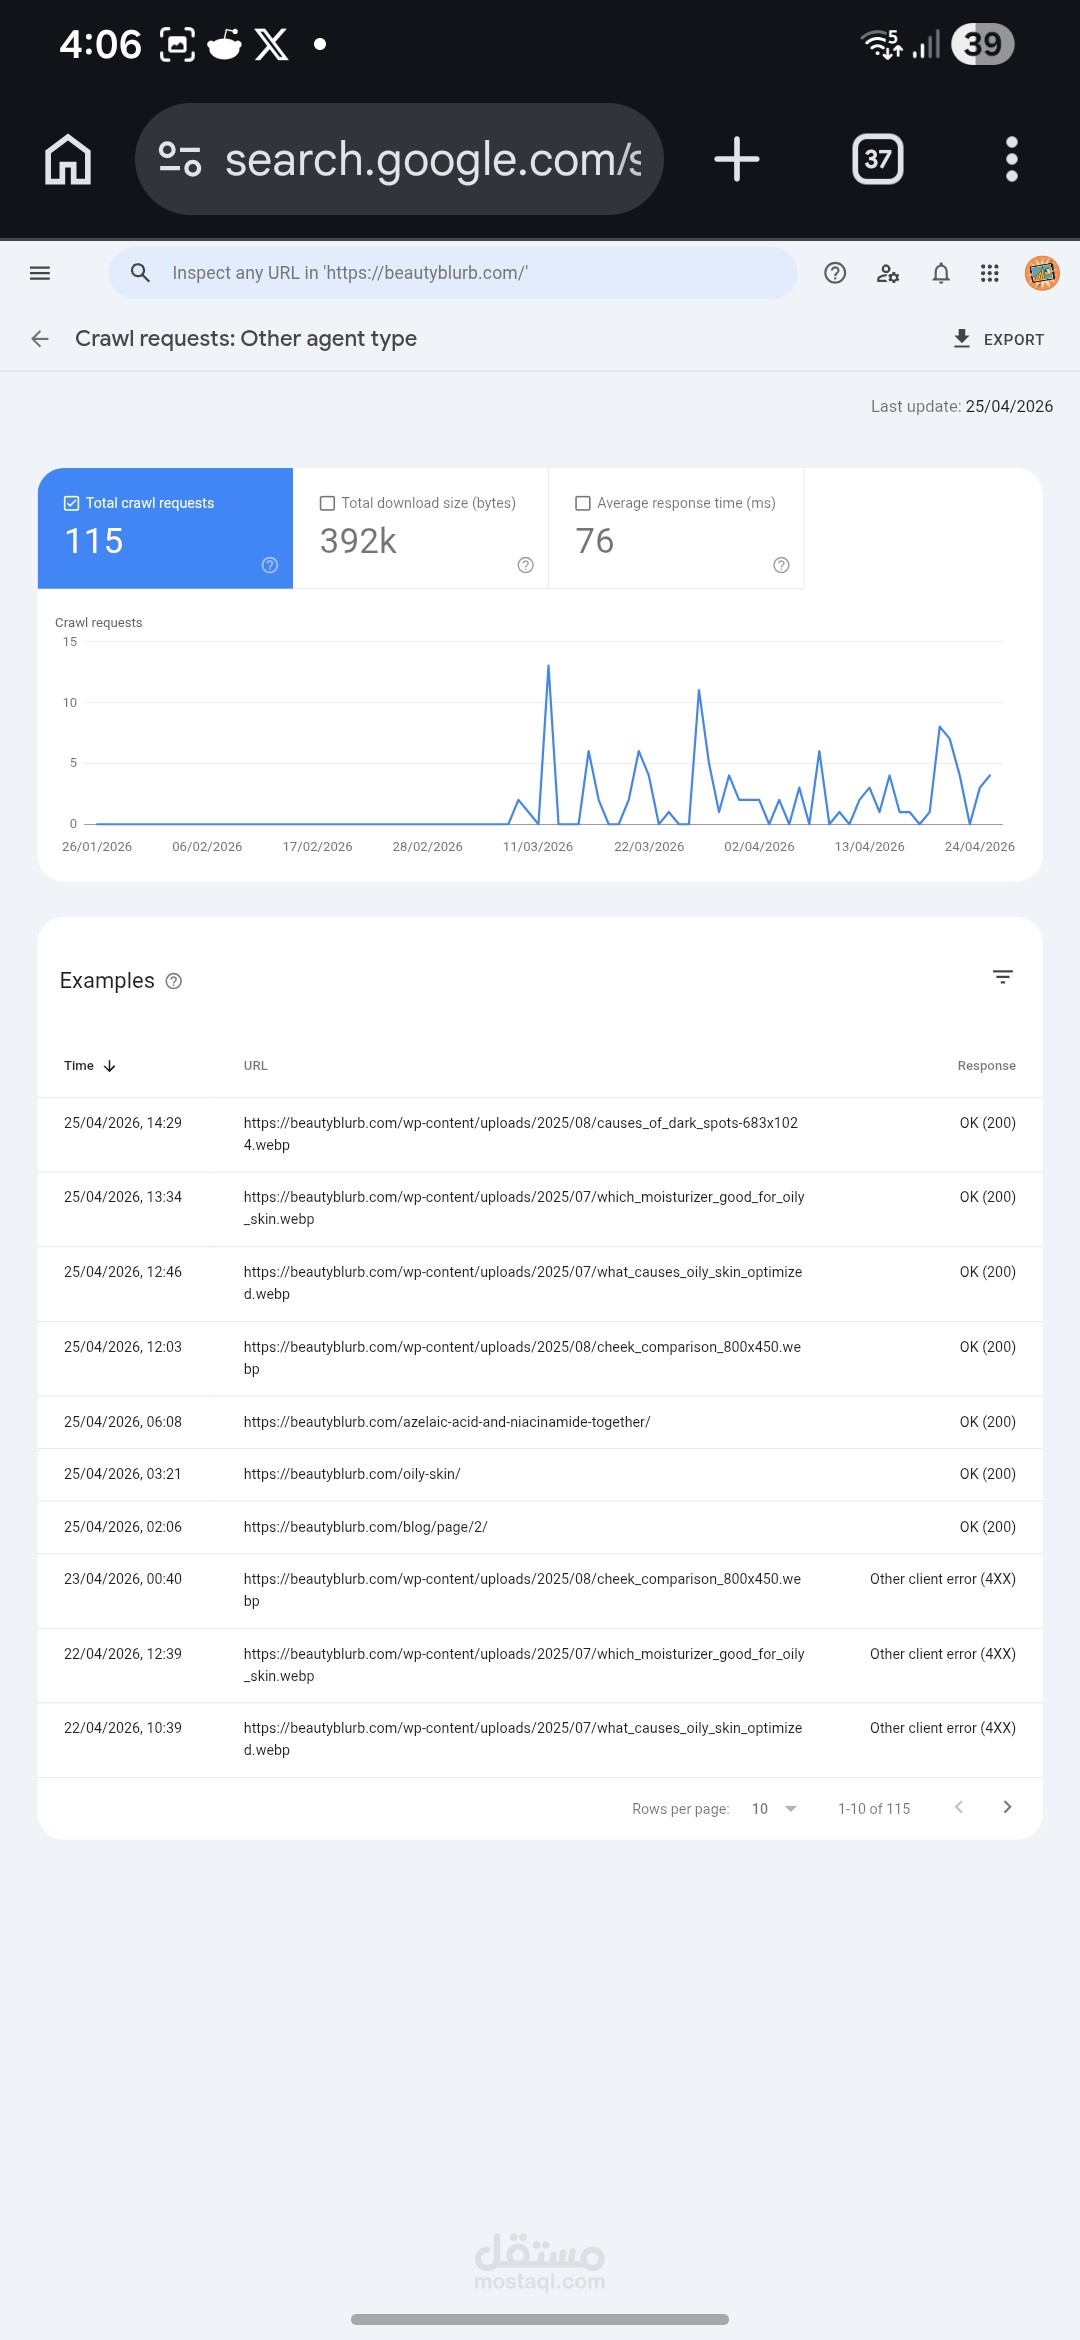Open a new tab with plus icon
1080x2340 pixels.
point(737,159)
